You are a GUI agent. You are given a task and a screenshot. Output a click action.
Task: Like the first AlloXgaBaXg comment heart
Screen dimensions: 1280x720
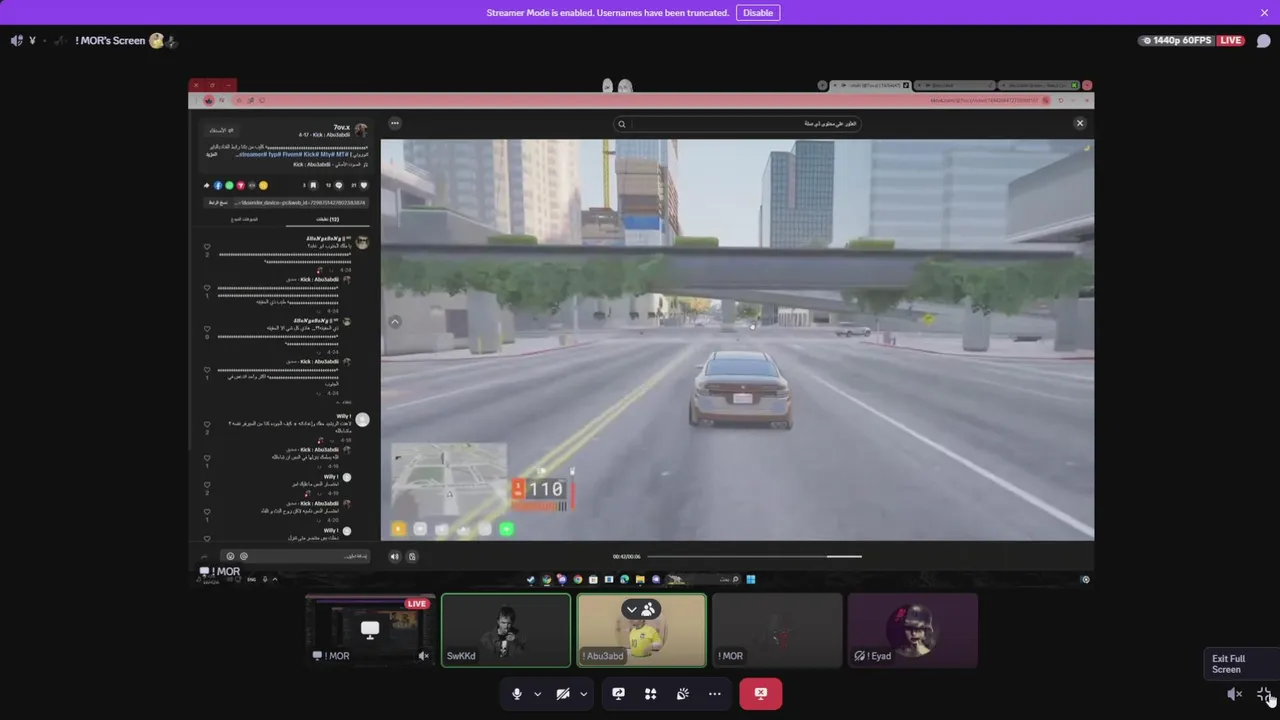coord(207,247)
